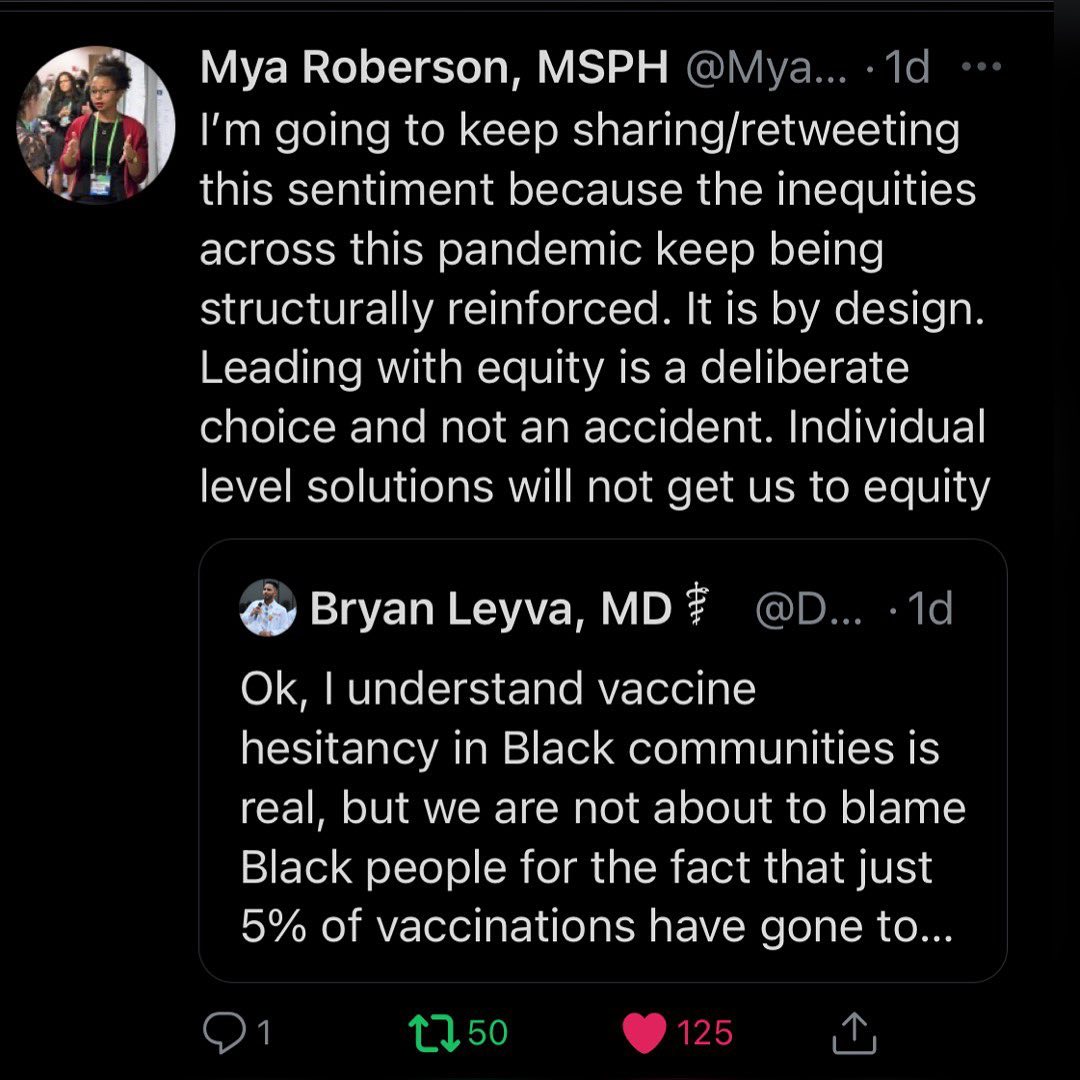1080x1080 pixels.
Task: Click the medical staff emoji beside MD
Action: point(692,608)
